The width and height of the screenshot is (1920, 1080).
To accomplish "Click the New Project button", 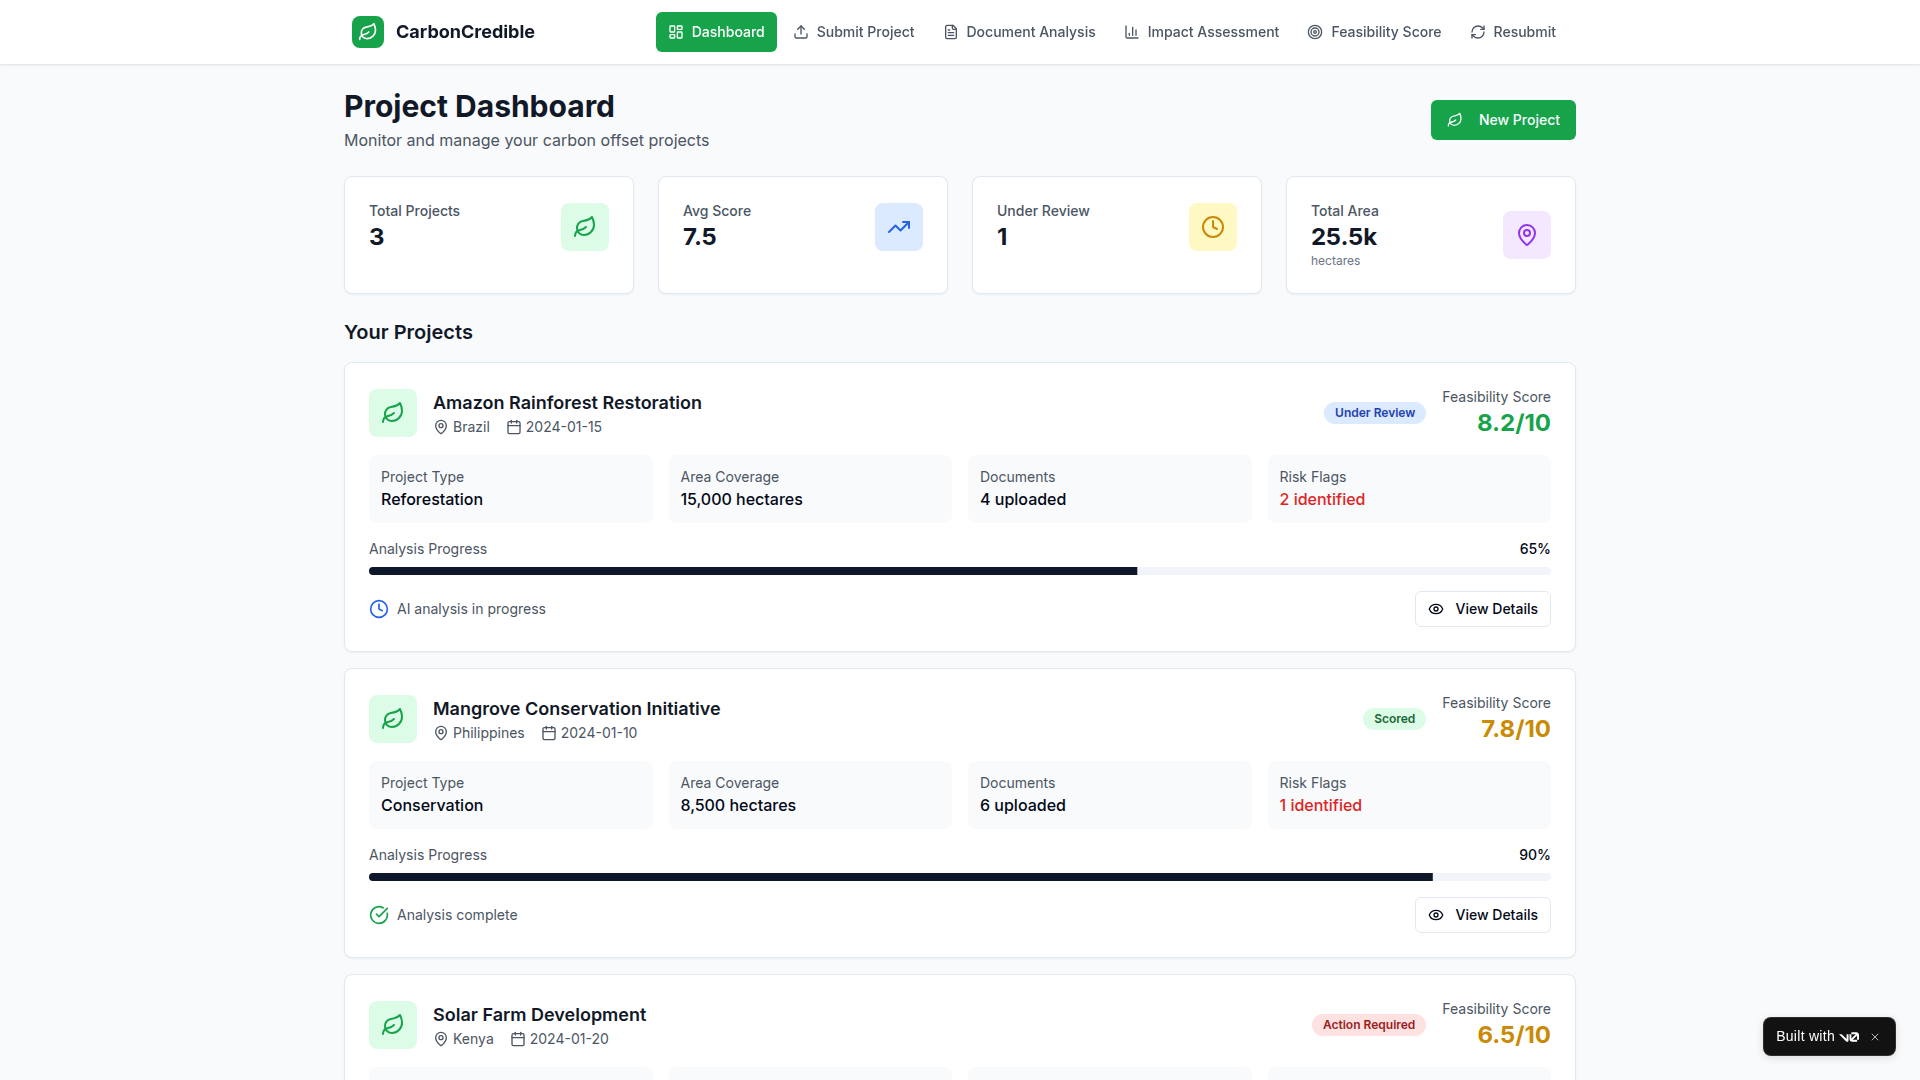I will click(x=1503, y=120).
